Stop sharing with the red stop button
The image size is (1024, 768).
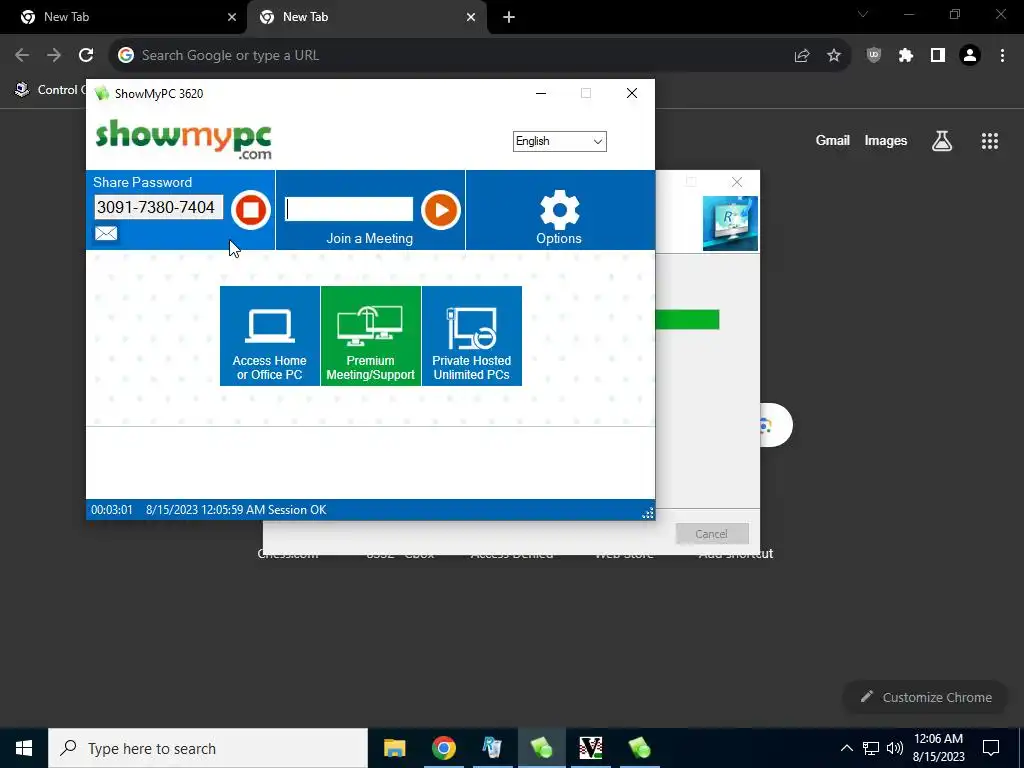pos(251,210)
